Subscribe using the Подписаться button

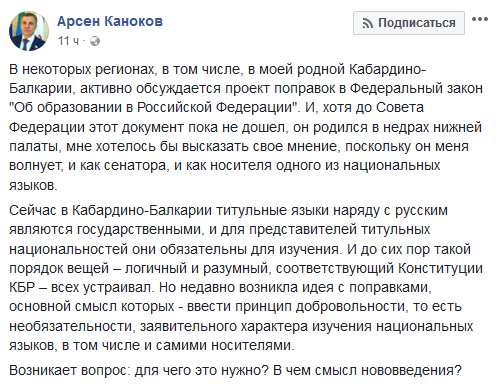coord(409,23)
